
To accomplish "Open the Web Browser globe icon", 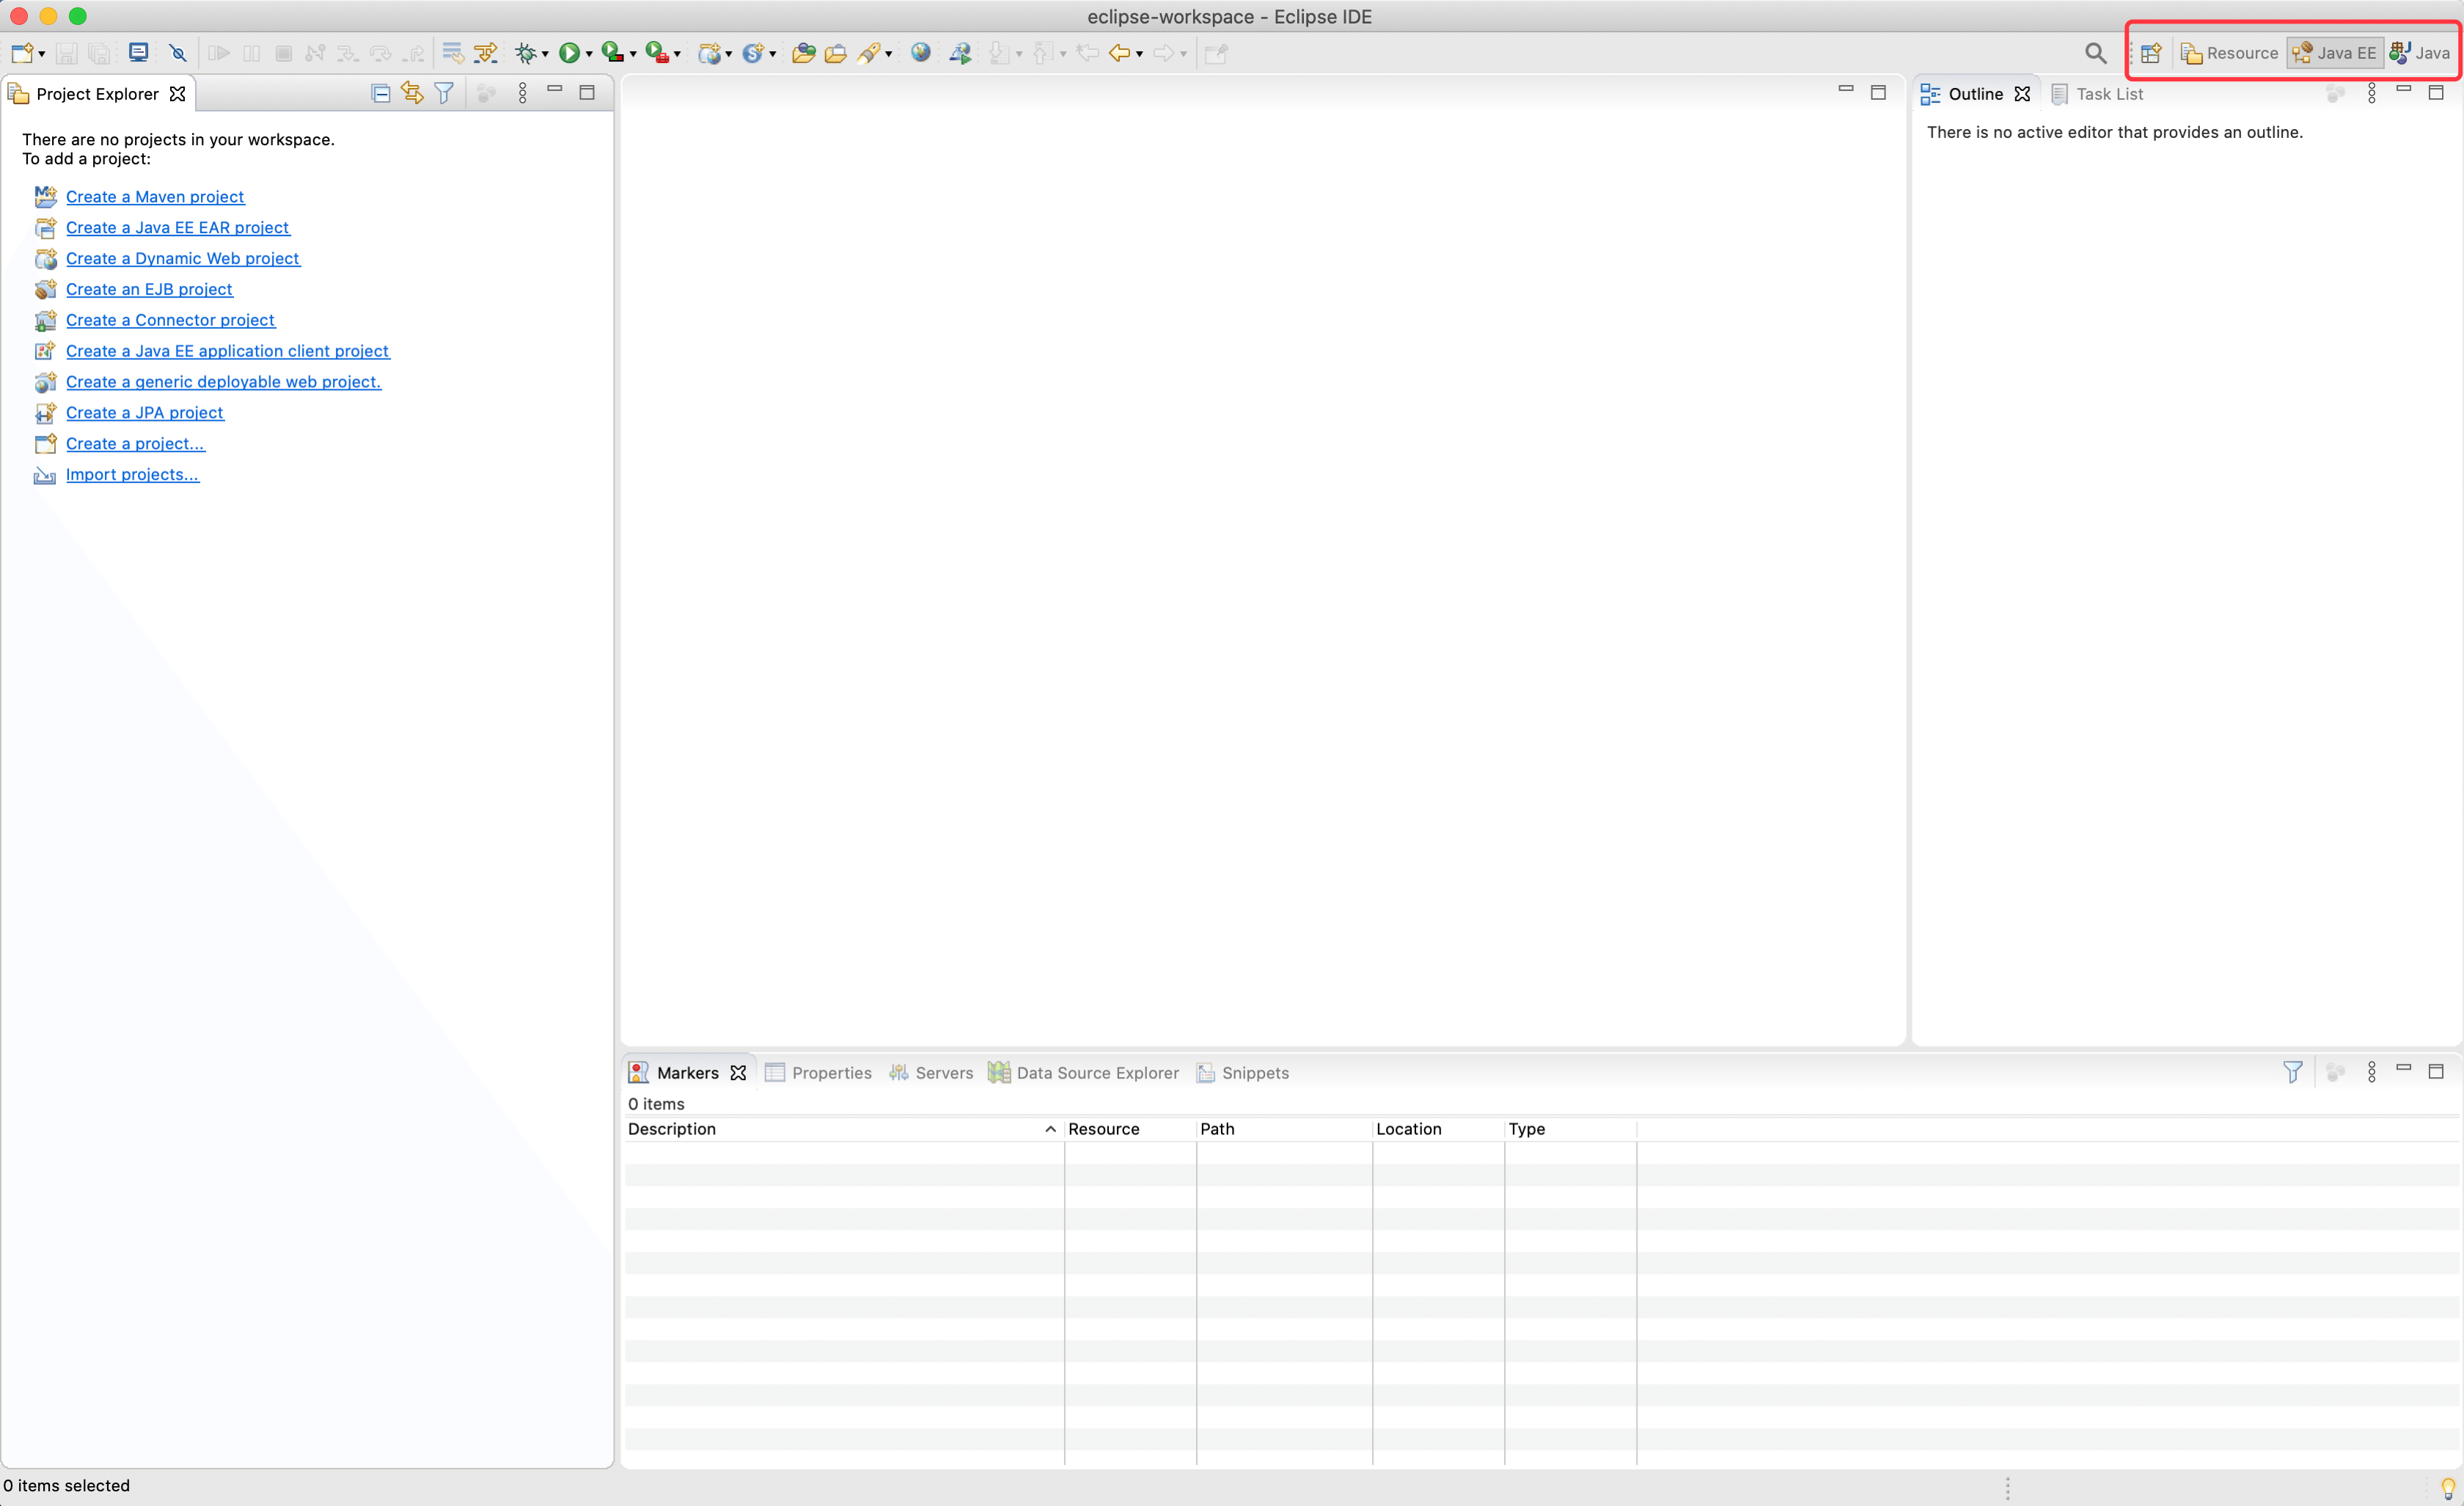I will 921,53.
